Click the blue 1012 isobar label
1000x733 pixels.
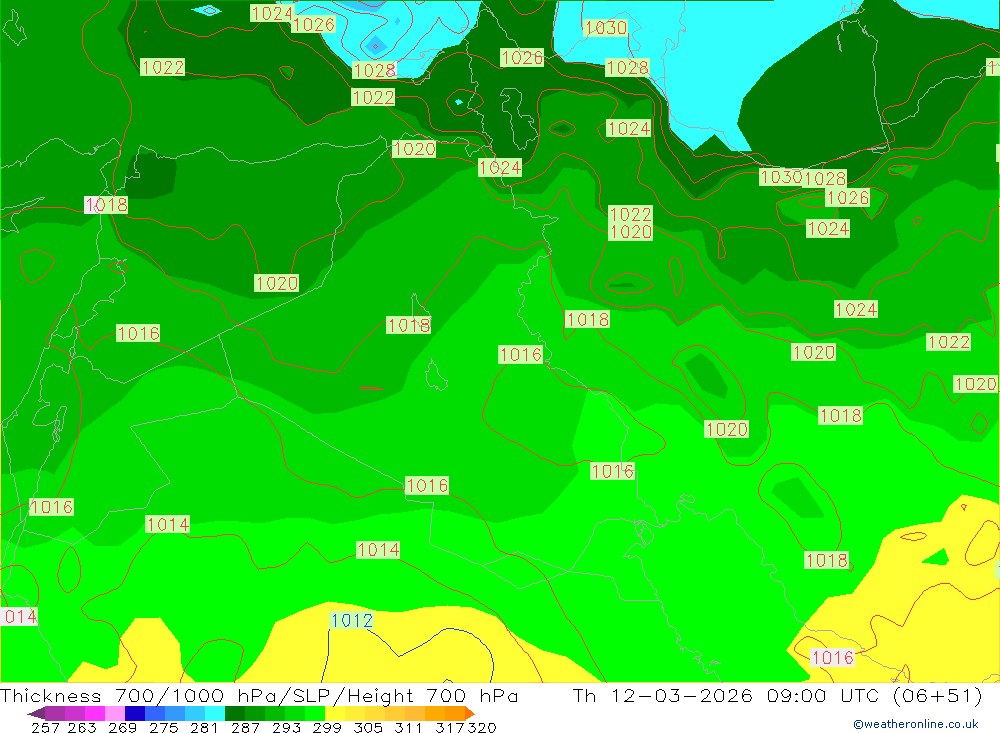pos(351,620)
